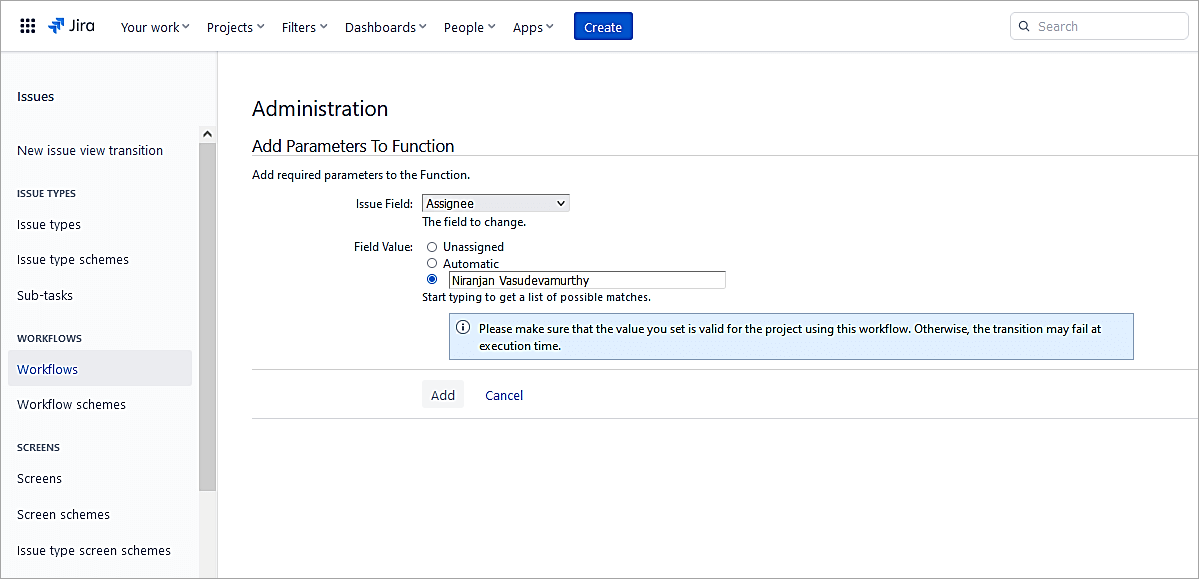The image size is (1199, 579).
Task: Open the app switcher grid icon
Action: point(27,25)
